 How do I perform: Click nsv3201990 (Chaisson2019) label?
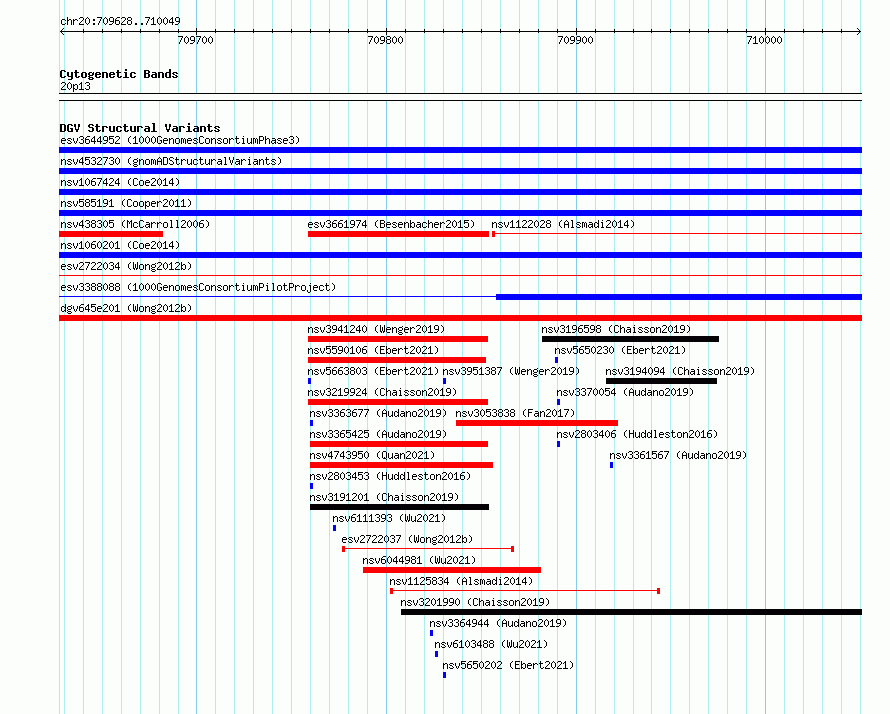coord(476,602)
